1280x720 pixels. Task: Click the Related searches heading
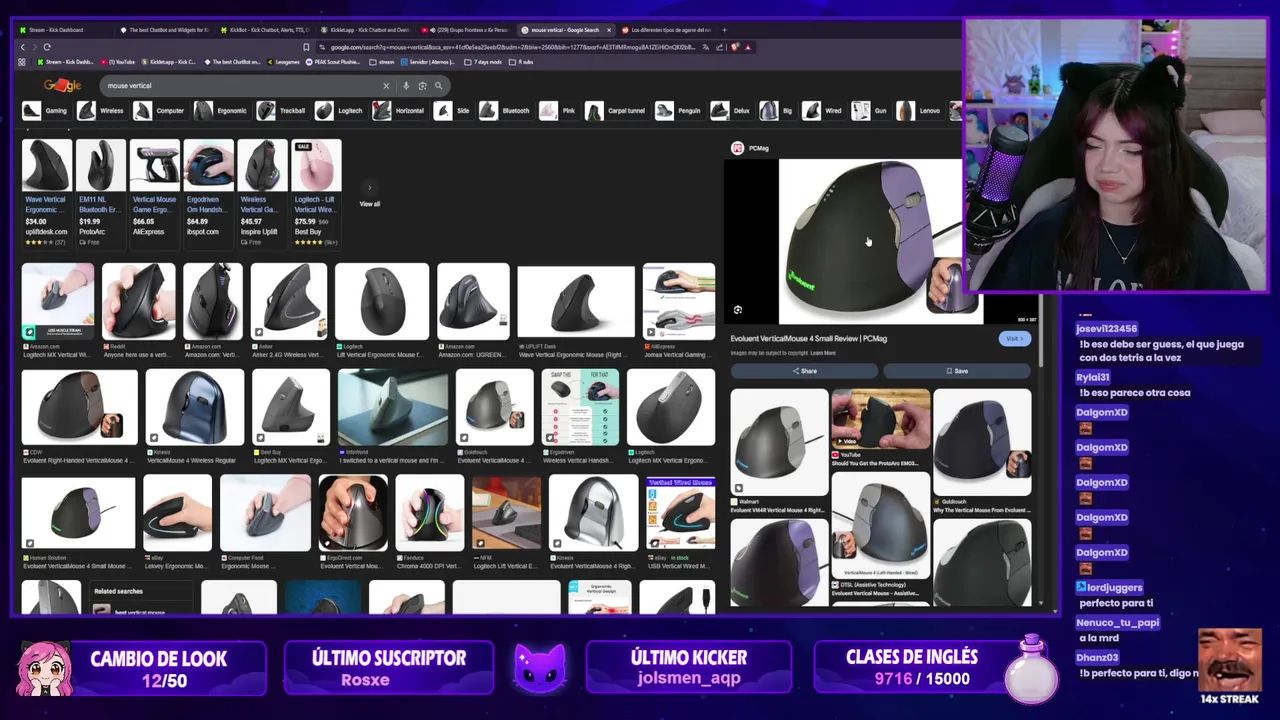click(118, 591)
